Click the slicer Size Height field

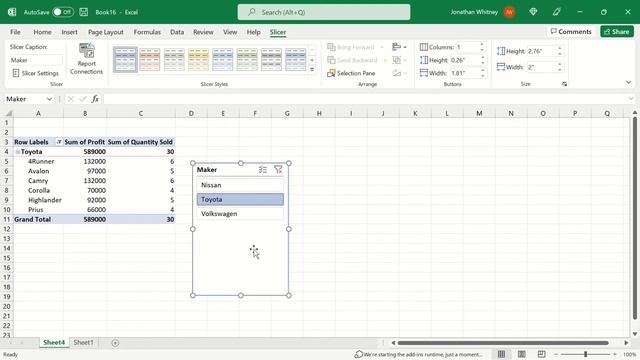point(541,51)
